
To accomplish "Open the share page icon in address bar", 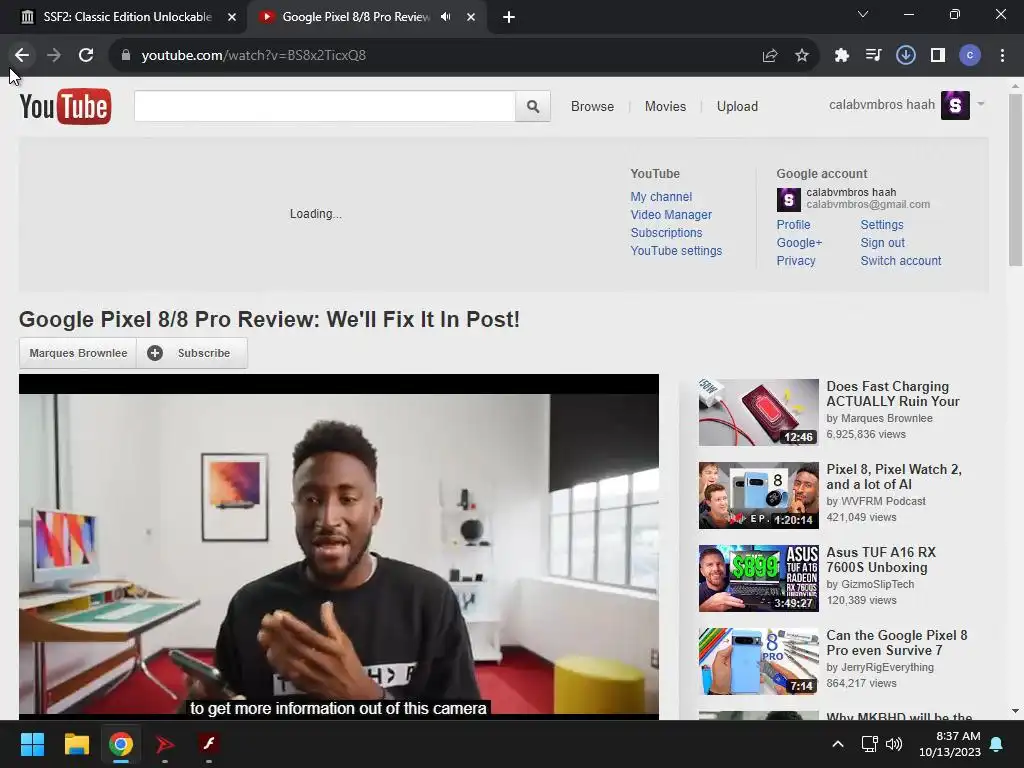I will pyautogui.click(x=770, y=56).
